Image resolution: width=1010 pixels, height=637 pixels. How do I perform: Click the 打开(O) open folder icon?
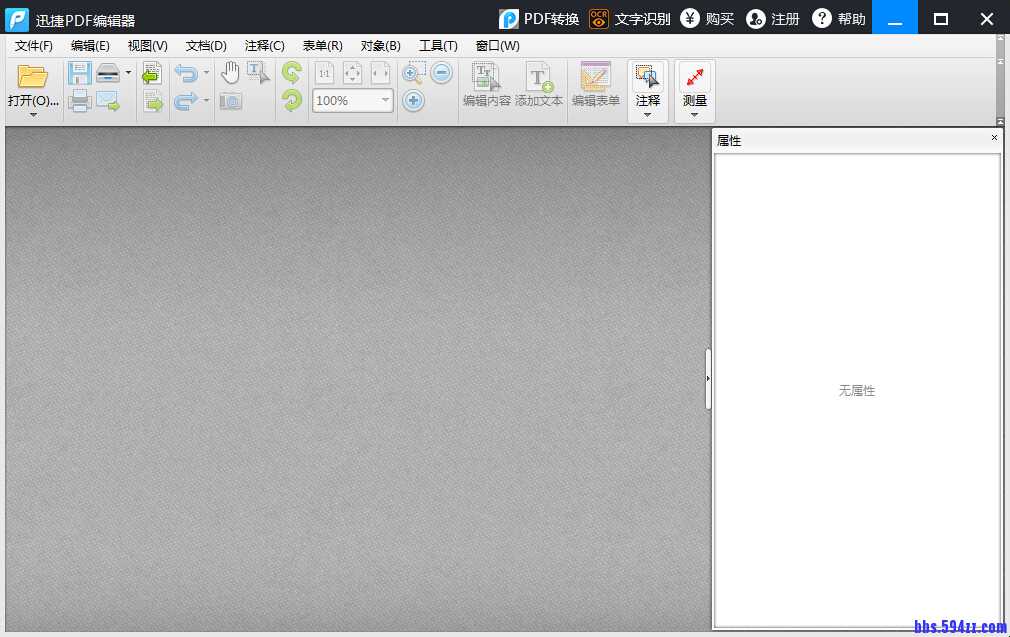pyautogui.click(x=32, y=76)
